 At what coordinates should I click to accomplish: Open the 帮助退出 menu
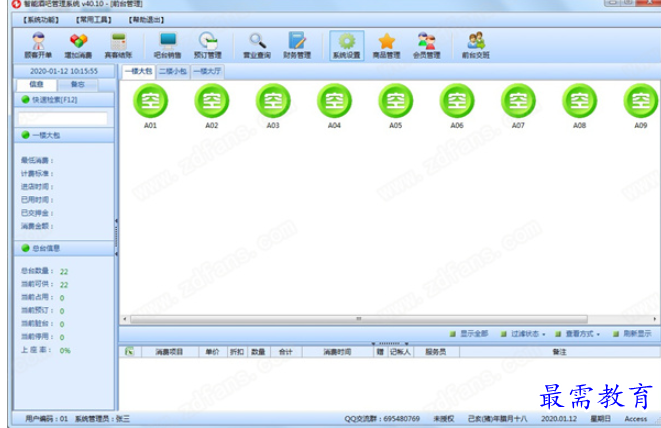click(x=146, y=20)
